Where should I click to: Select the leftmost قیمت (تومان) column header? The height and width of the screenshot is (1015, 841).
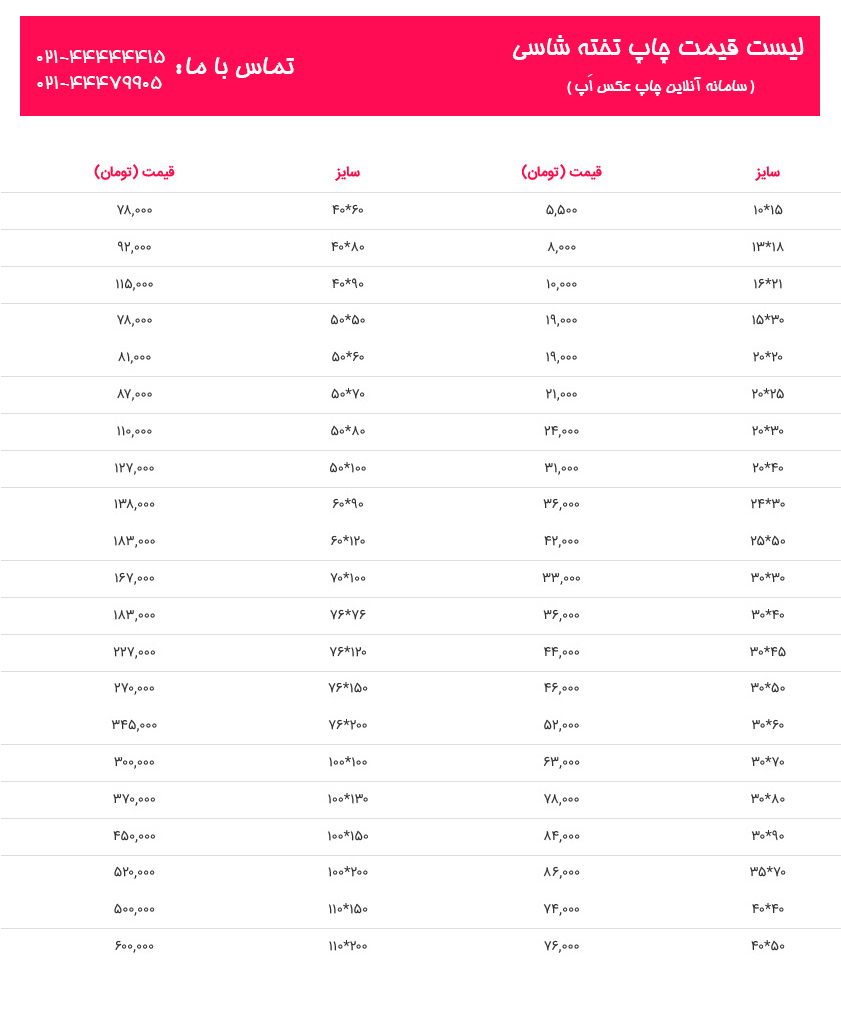135,172
